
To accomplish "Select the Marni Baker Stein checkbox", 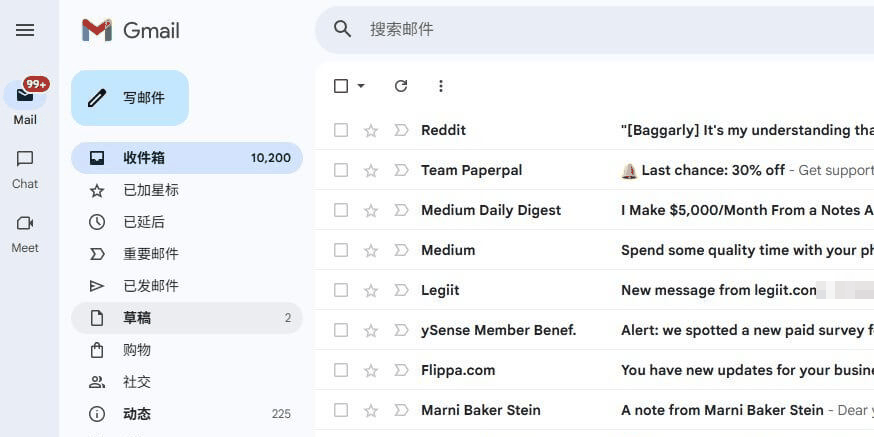I will (x=341, y=410).
